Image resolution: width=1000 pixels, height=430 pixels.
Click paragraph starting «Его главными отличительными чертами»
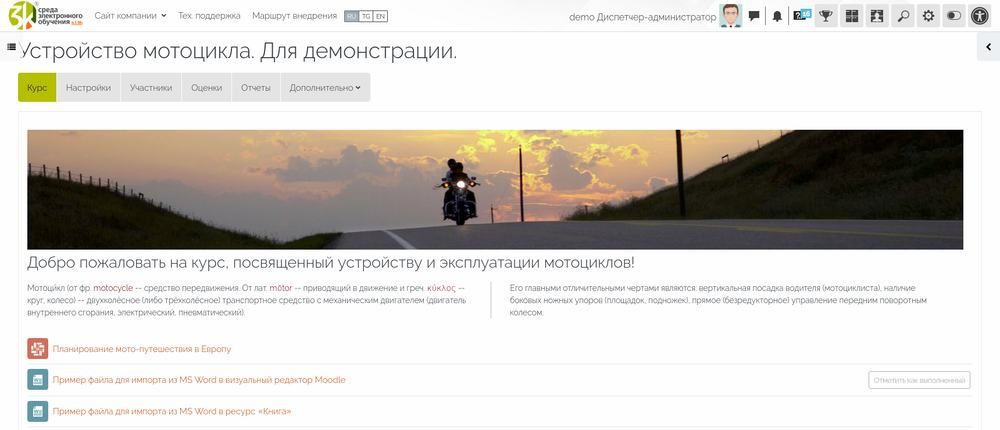point(719,300)
